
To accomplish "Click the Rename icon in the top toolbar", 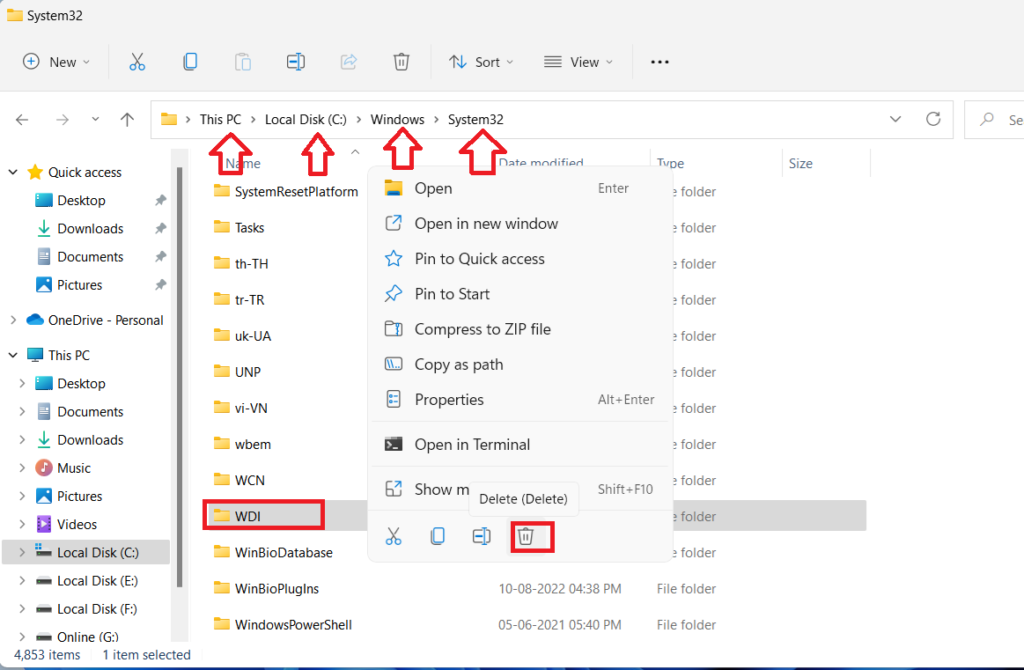I will [296, 62].
